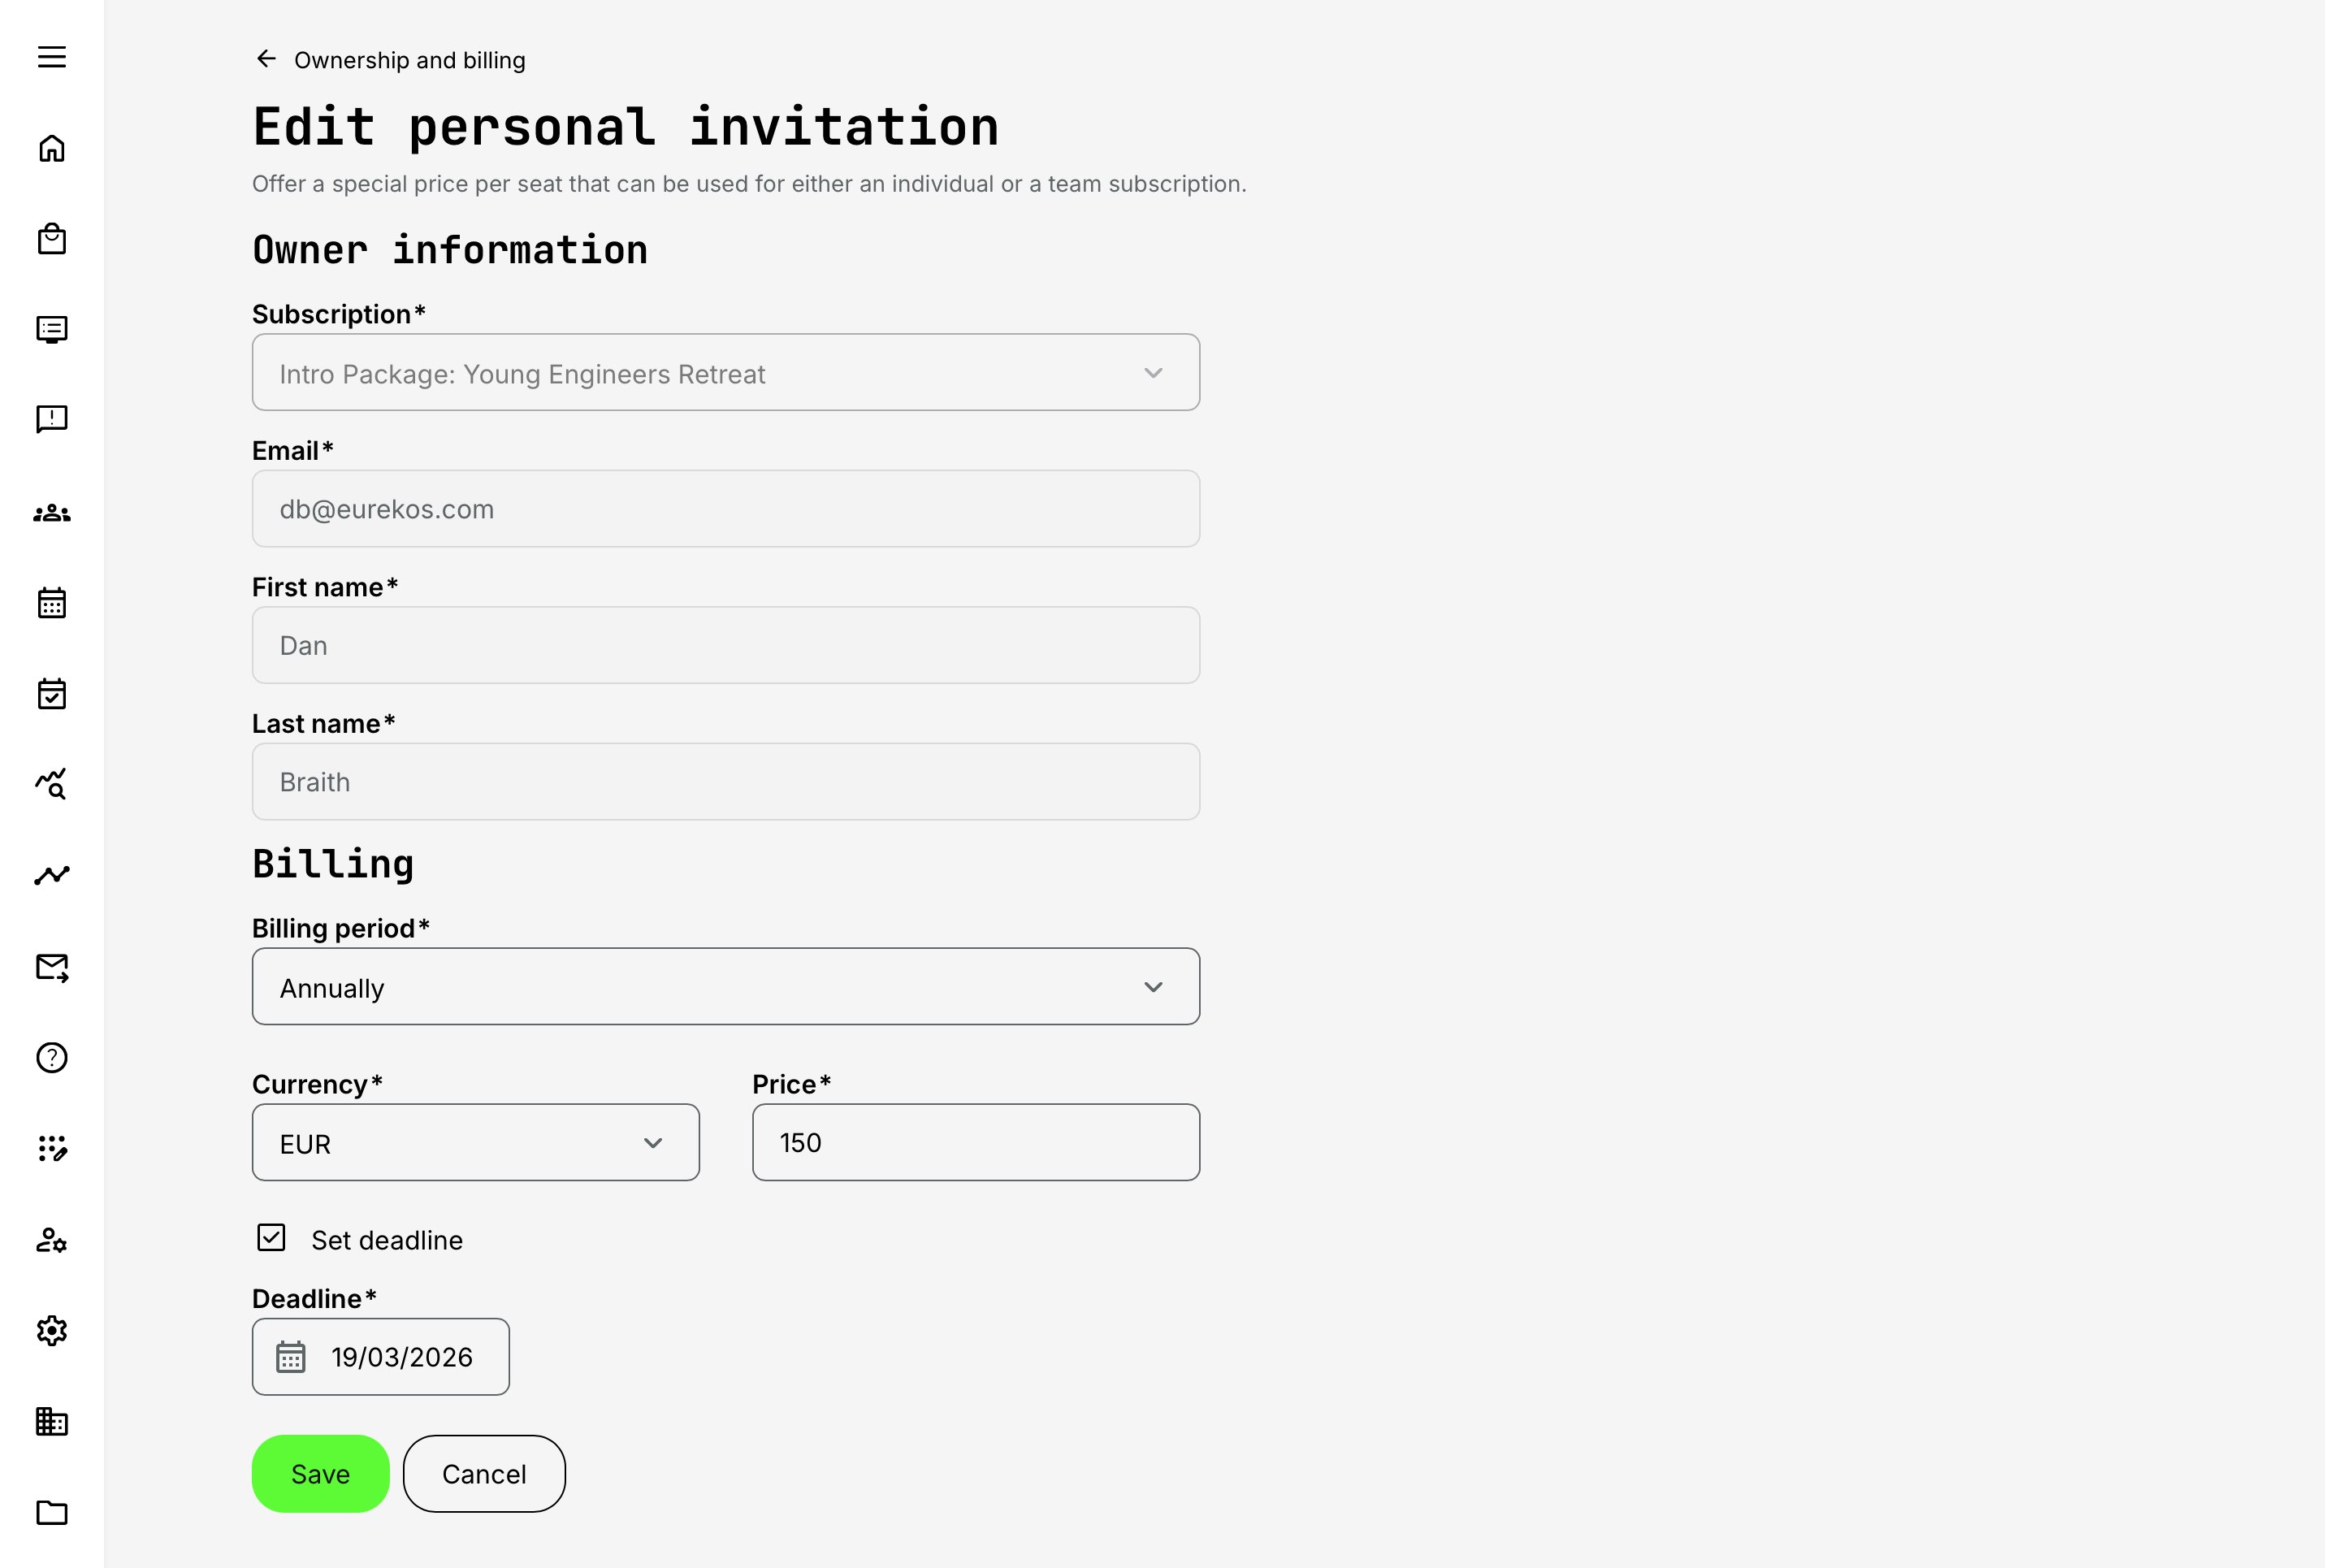The height and width of the screenshot is (1568, 2325).
Task: Open the Home page from the sidebar
Action: tap(51, 147)
